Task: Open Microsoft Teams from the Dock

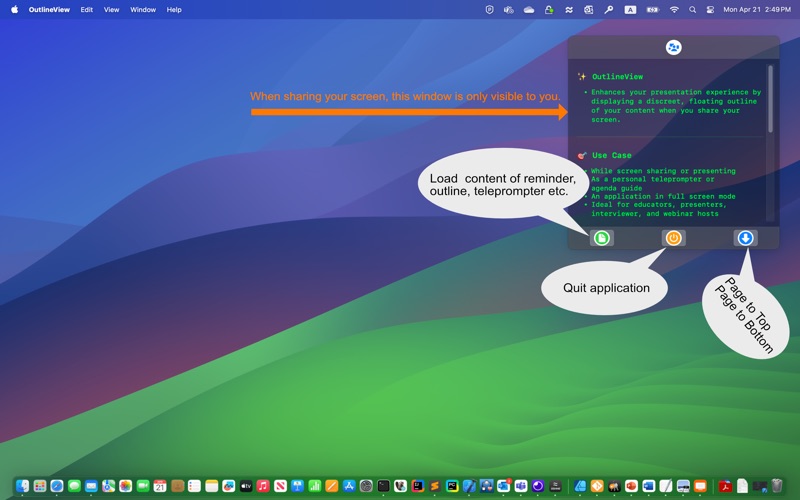Action: pyautogui.click(x=521, y=486)
